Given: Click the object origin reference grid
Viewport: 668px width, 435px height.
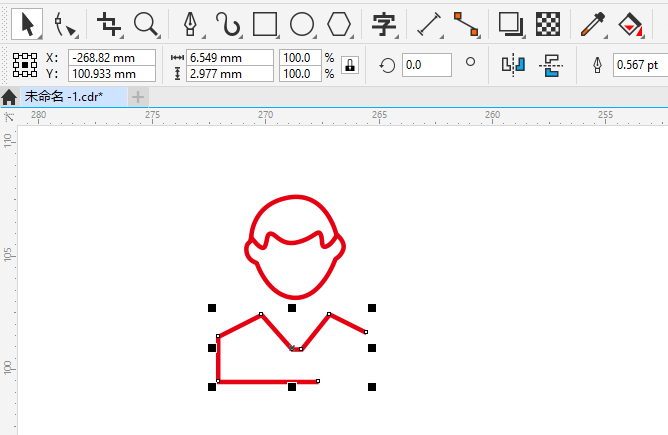Looking at the screenshot, I should (25, 65).
